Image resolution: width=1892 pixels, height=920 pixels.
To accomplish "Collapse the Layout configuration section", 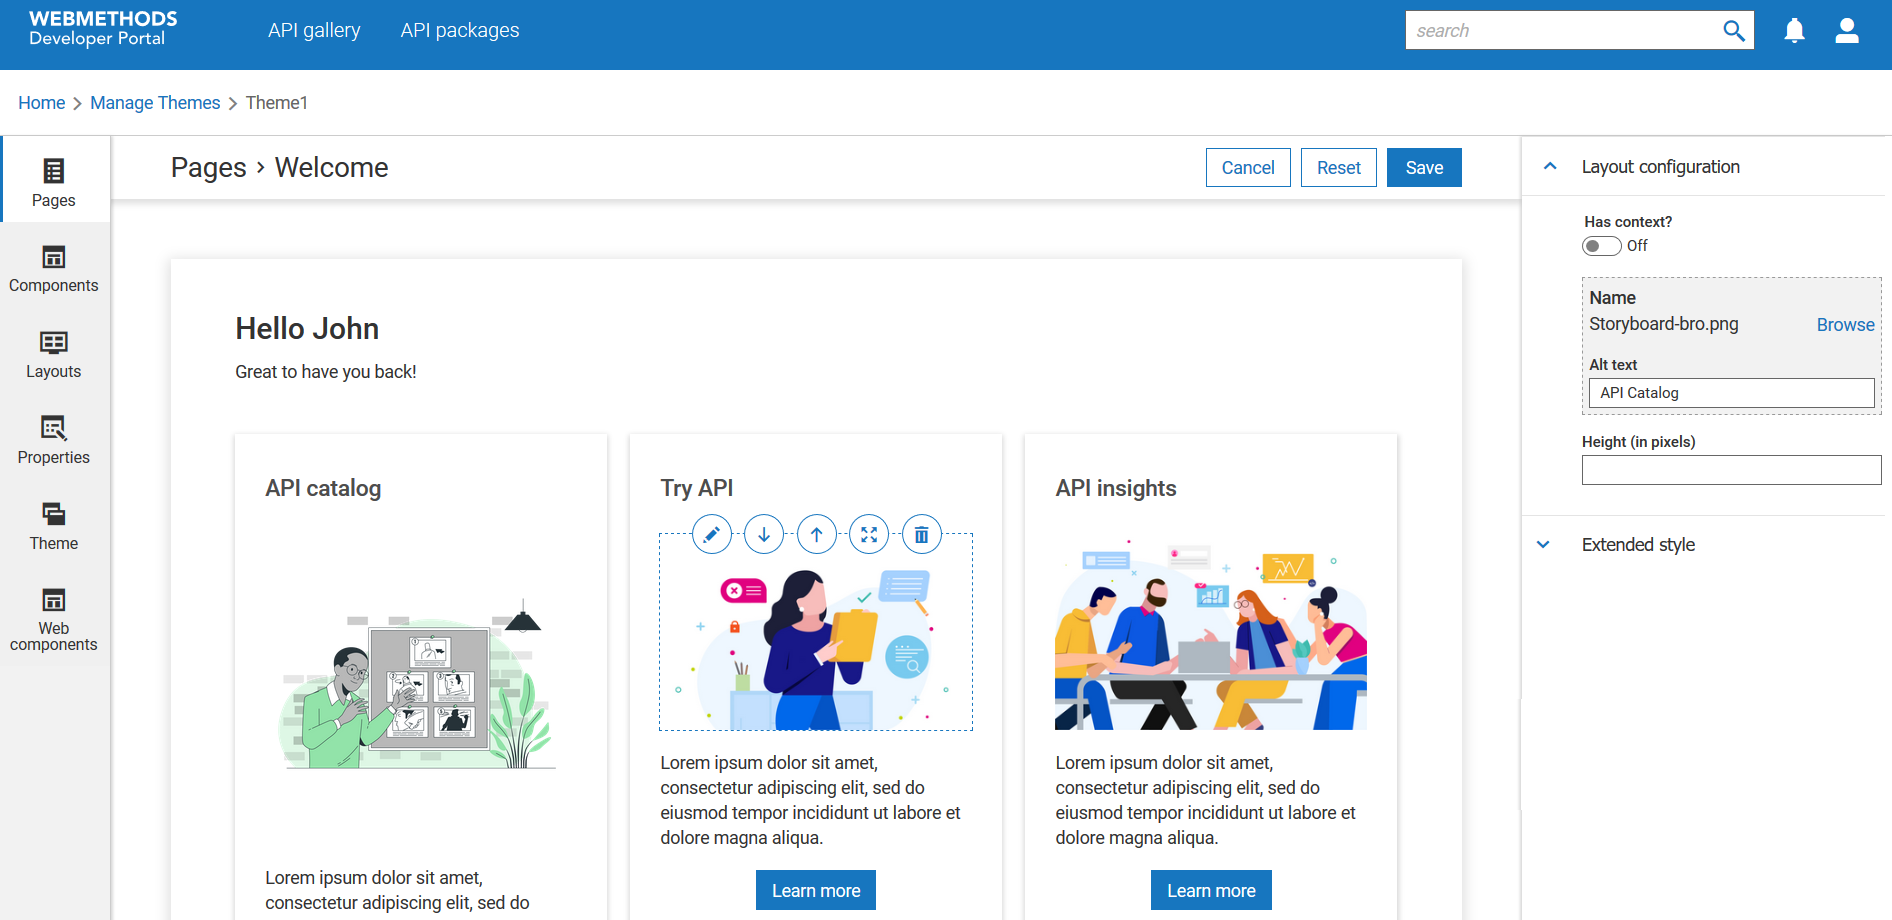I will (1550, 167).
